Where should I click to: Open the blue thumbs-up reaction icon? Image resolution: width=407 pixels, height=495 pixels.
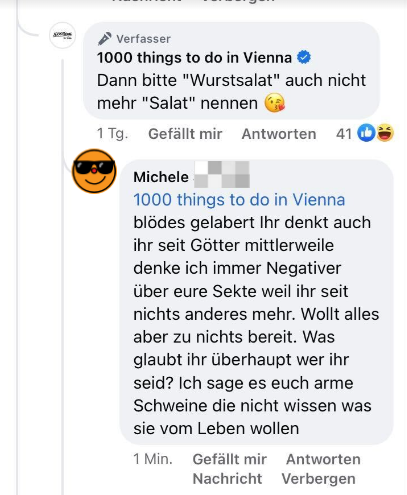pyautogui.click(x=366, y=133)
